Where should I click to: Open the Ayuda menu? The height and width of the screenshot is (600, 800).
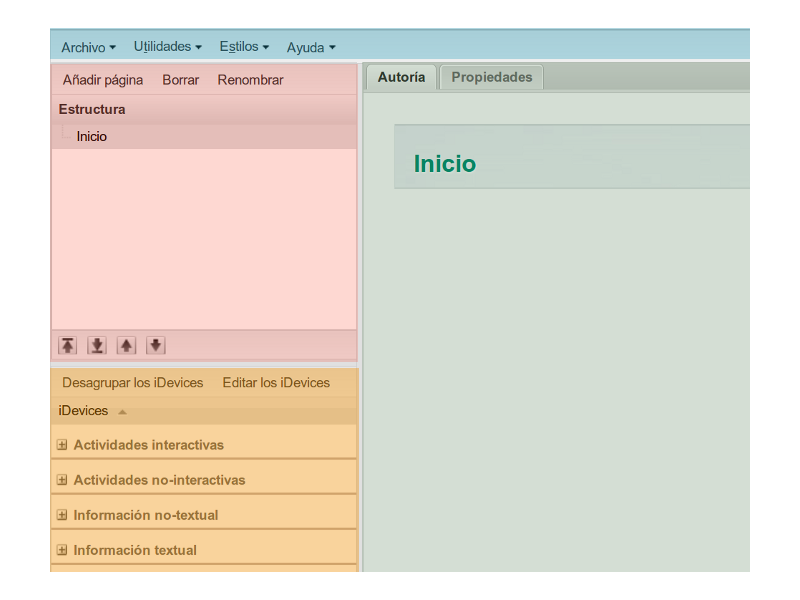pos(310,47)
